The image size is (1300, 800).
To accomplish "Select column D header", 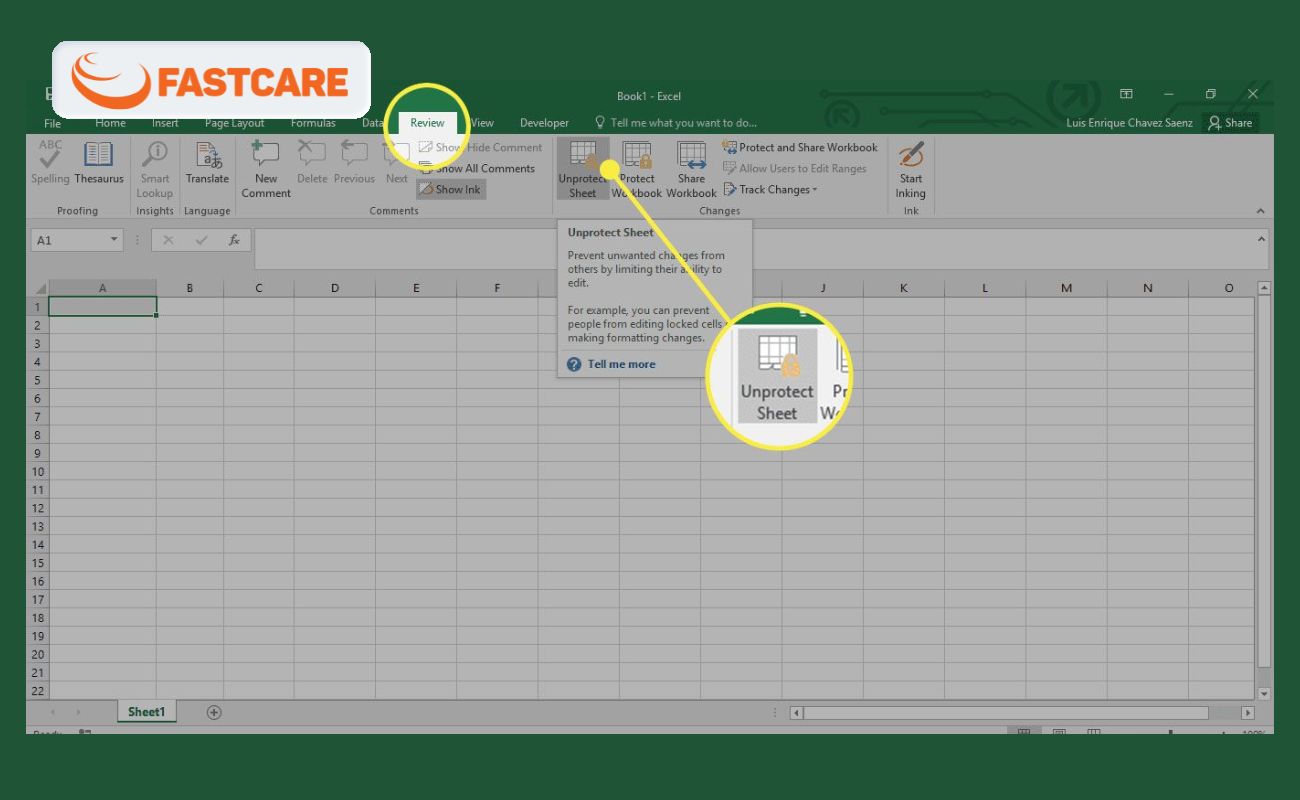I will coord(334,288).
